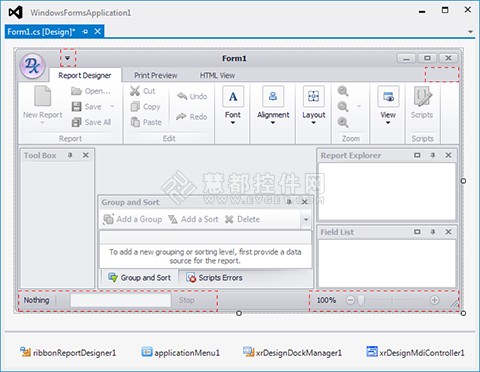Click the form's bottom-right resize grip
The image size is (480, 372).
[455, 303]
